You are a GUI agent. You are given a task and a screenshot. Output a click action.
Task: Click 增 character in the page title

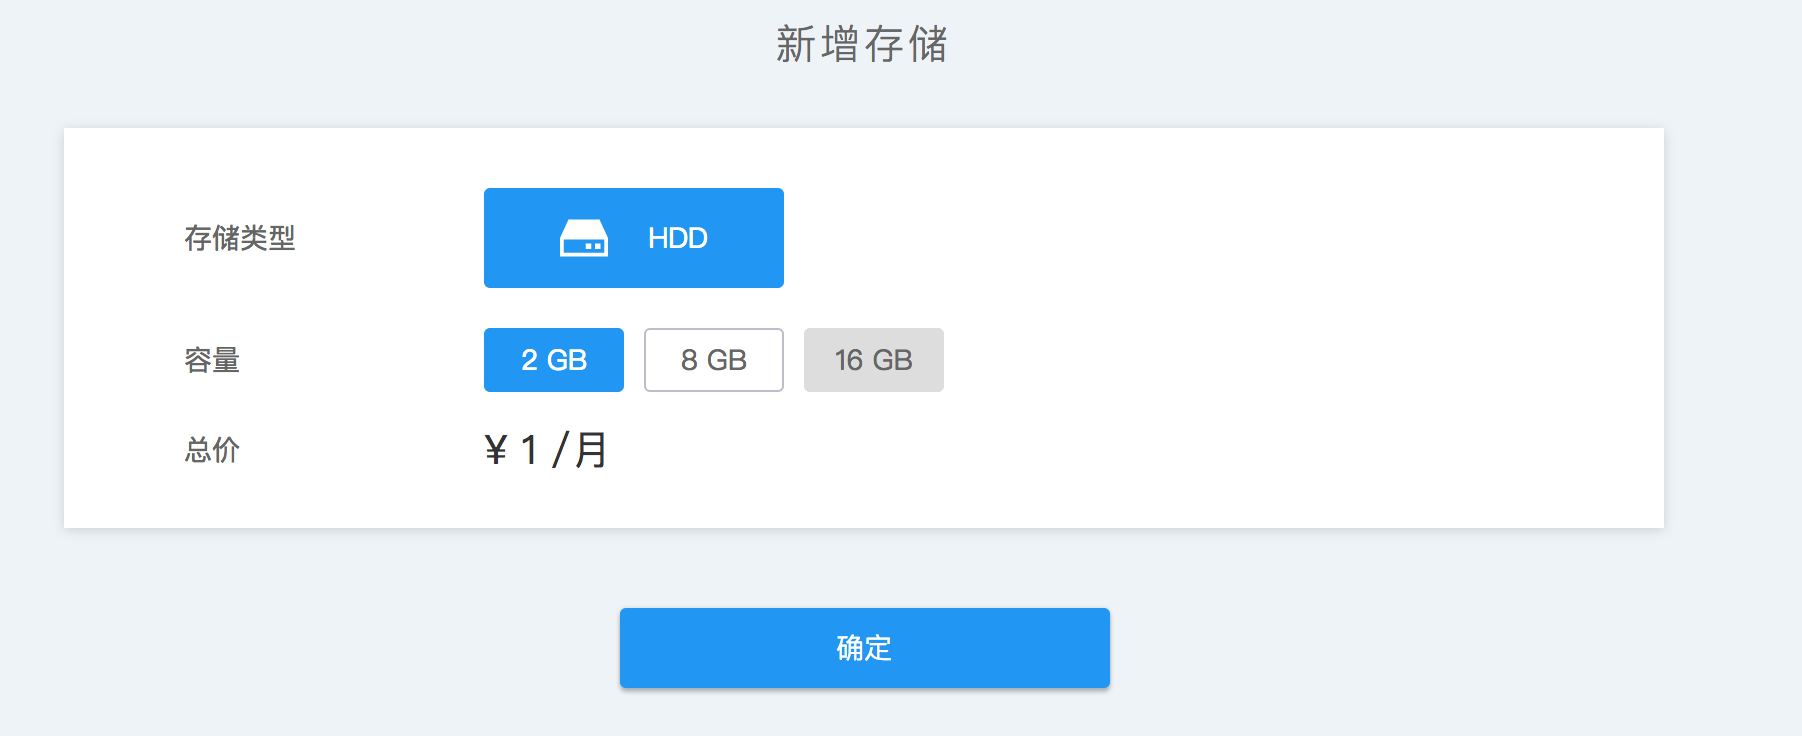(x=840, y=45)
